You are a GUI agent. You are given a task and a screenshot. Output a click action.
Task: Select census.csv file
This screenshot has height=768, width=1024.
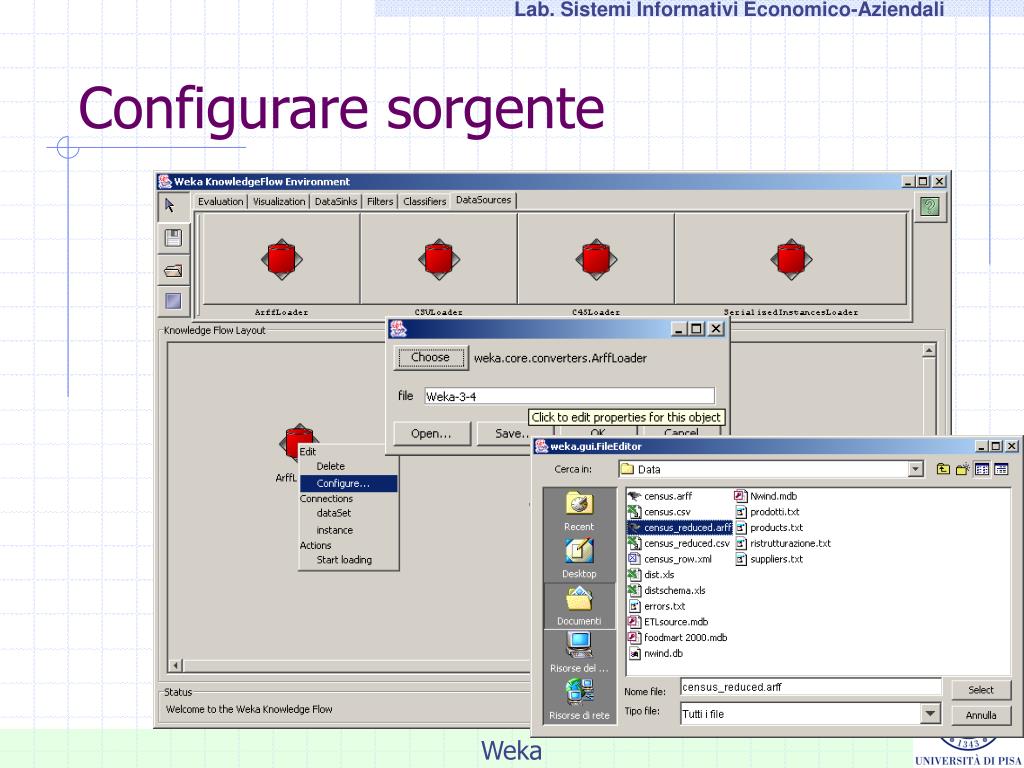[659, 512]
